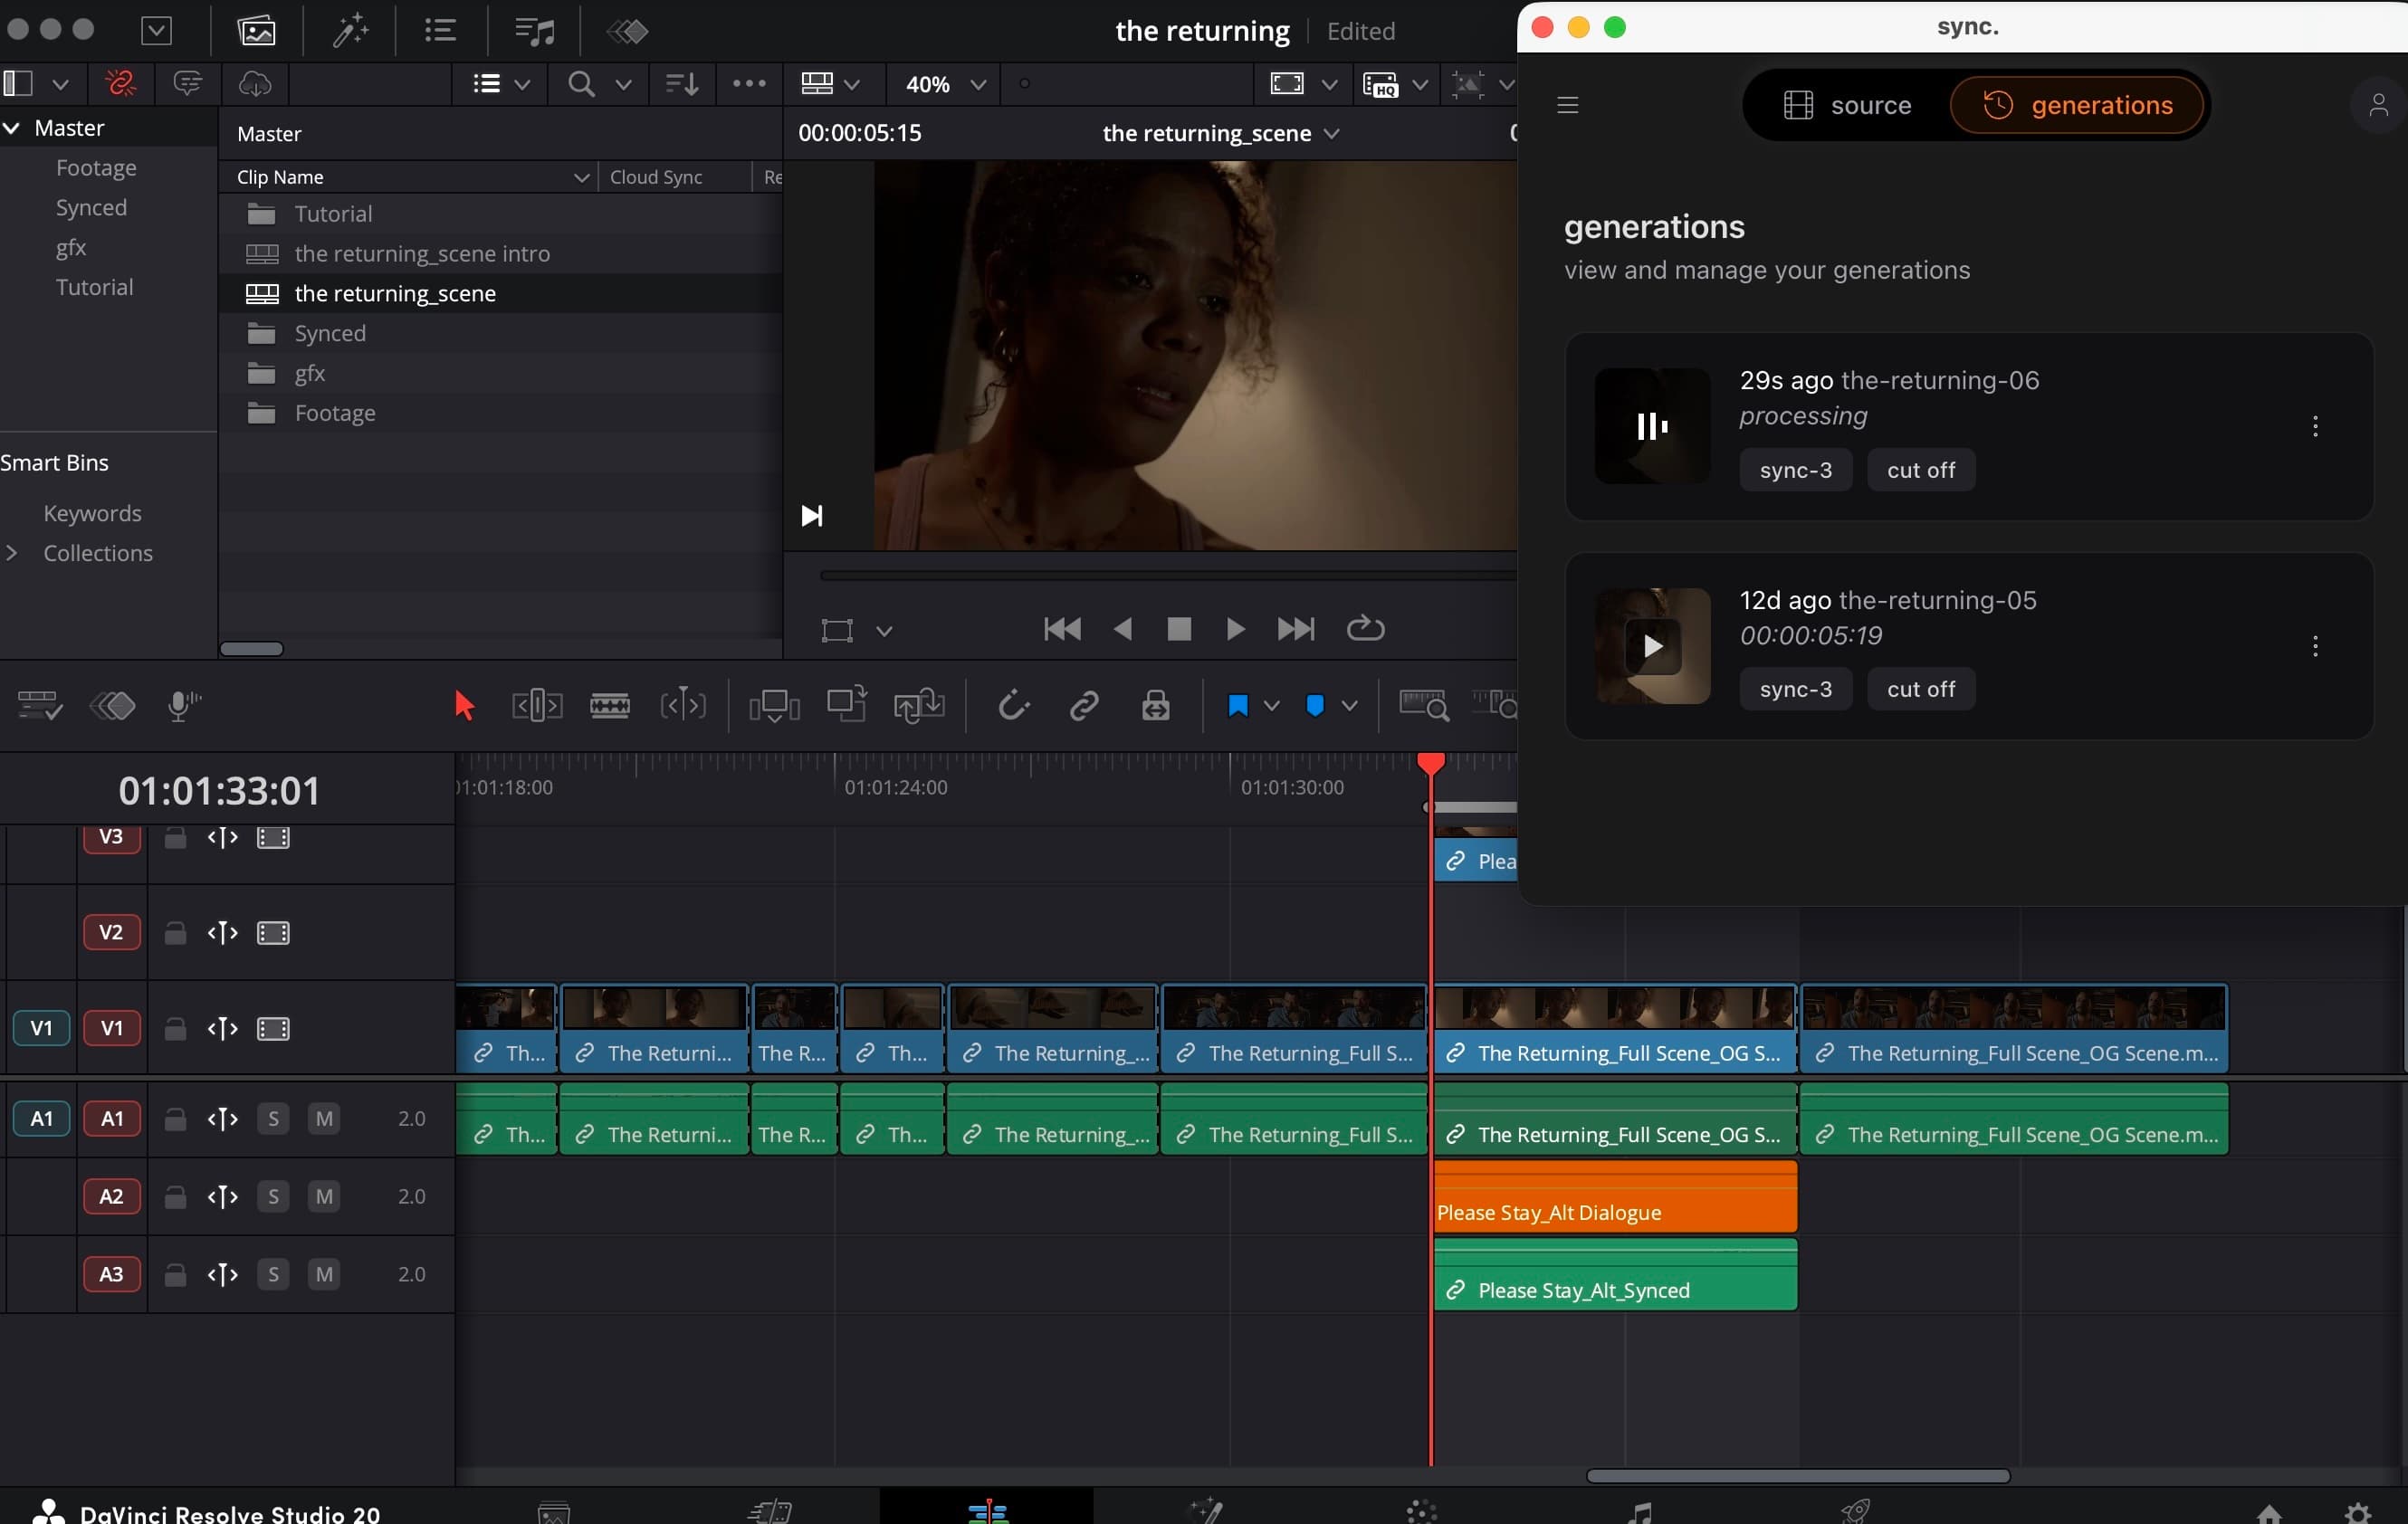This screenshot has width=2408, height=1524.
Task: Click the media pool search magnifier
Action: (581, 84)
